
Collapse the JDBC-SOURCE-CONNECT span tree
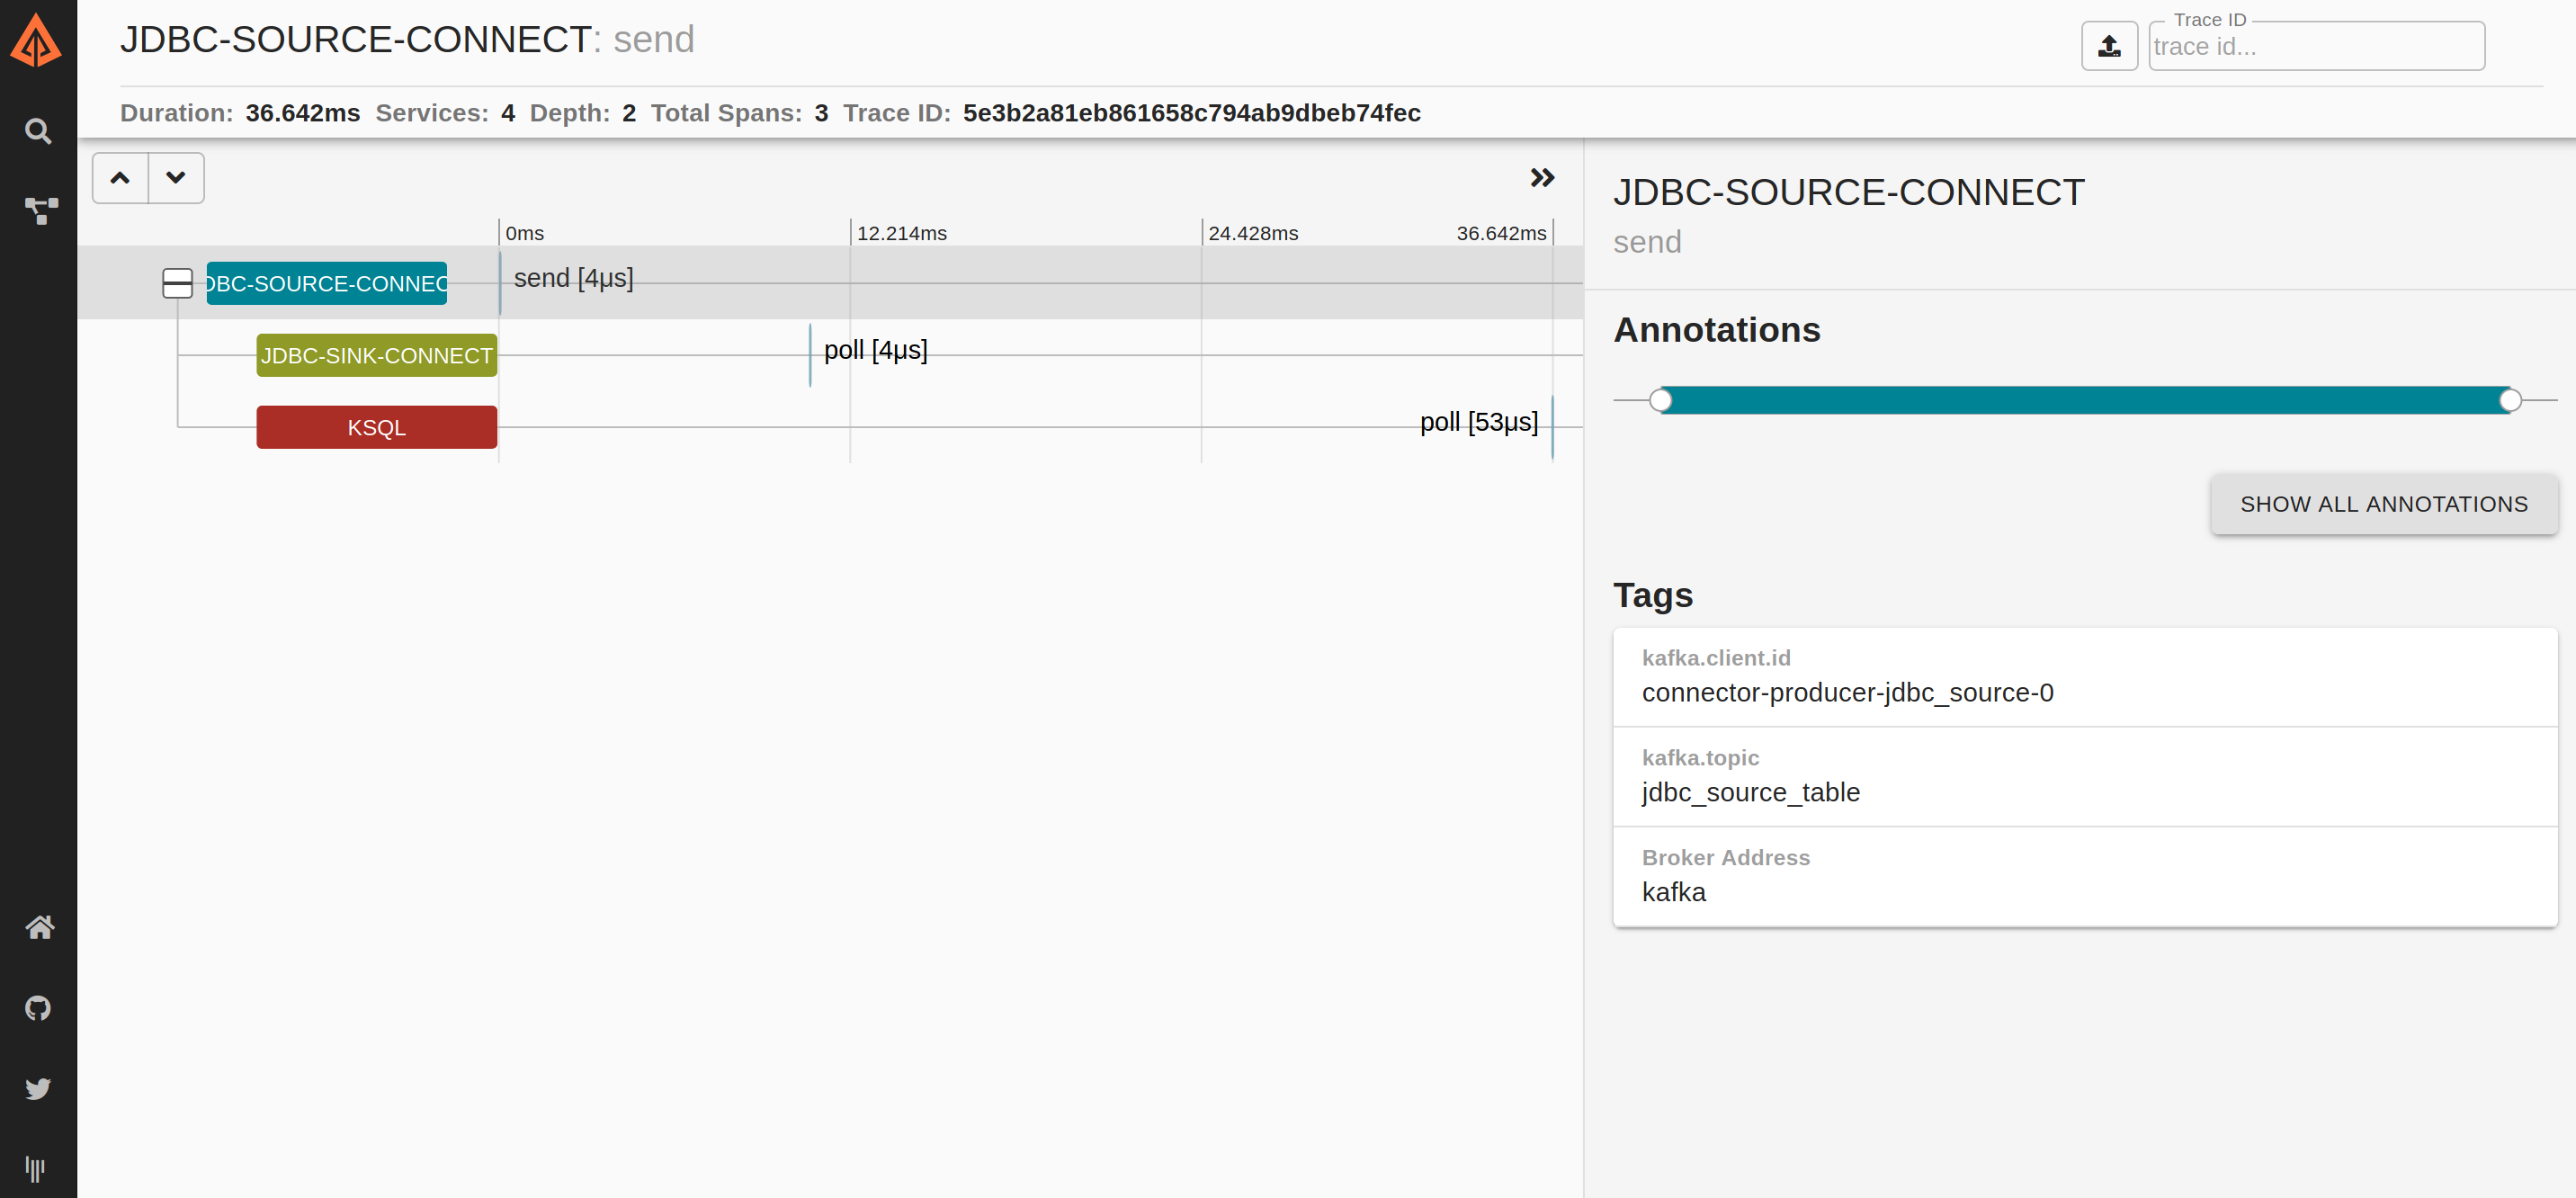(x=177, y=283)
